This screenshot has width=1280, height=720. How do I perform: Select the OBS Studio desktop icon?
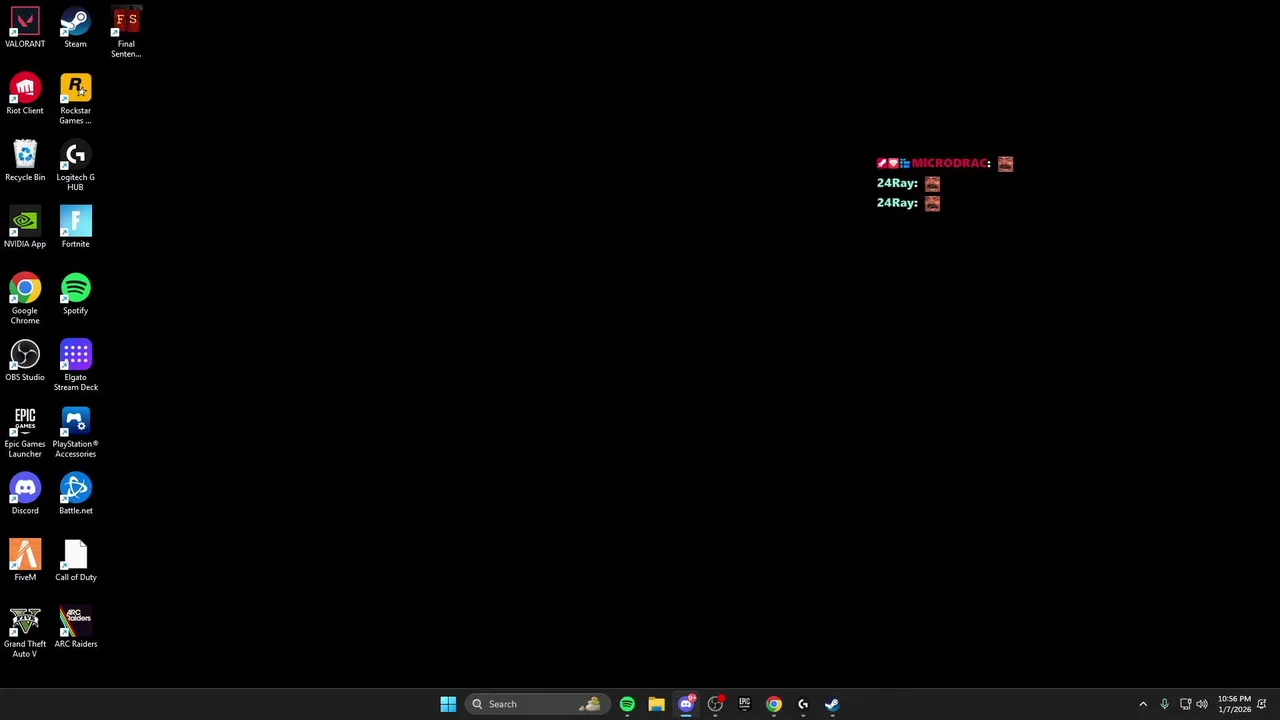point(25,361)
